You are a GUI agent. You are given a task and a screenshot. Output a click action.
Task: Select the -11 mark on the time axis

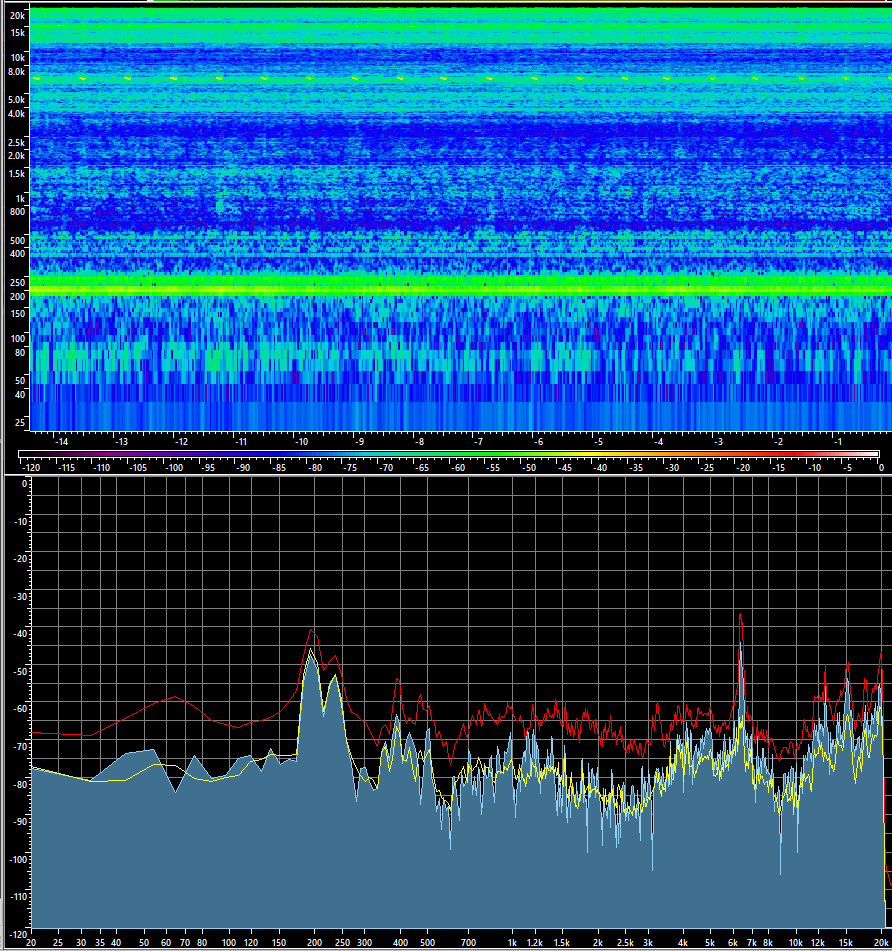241,442
